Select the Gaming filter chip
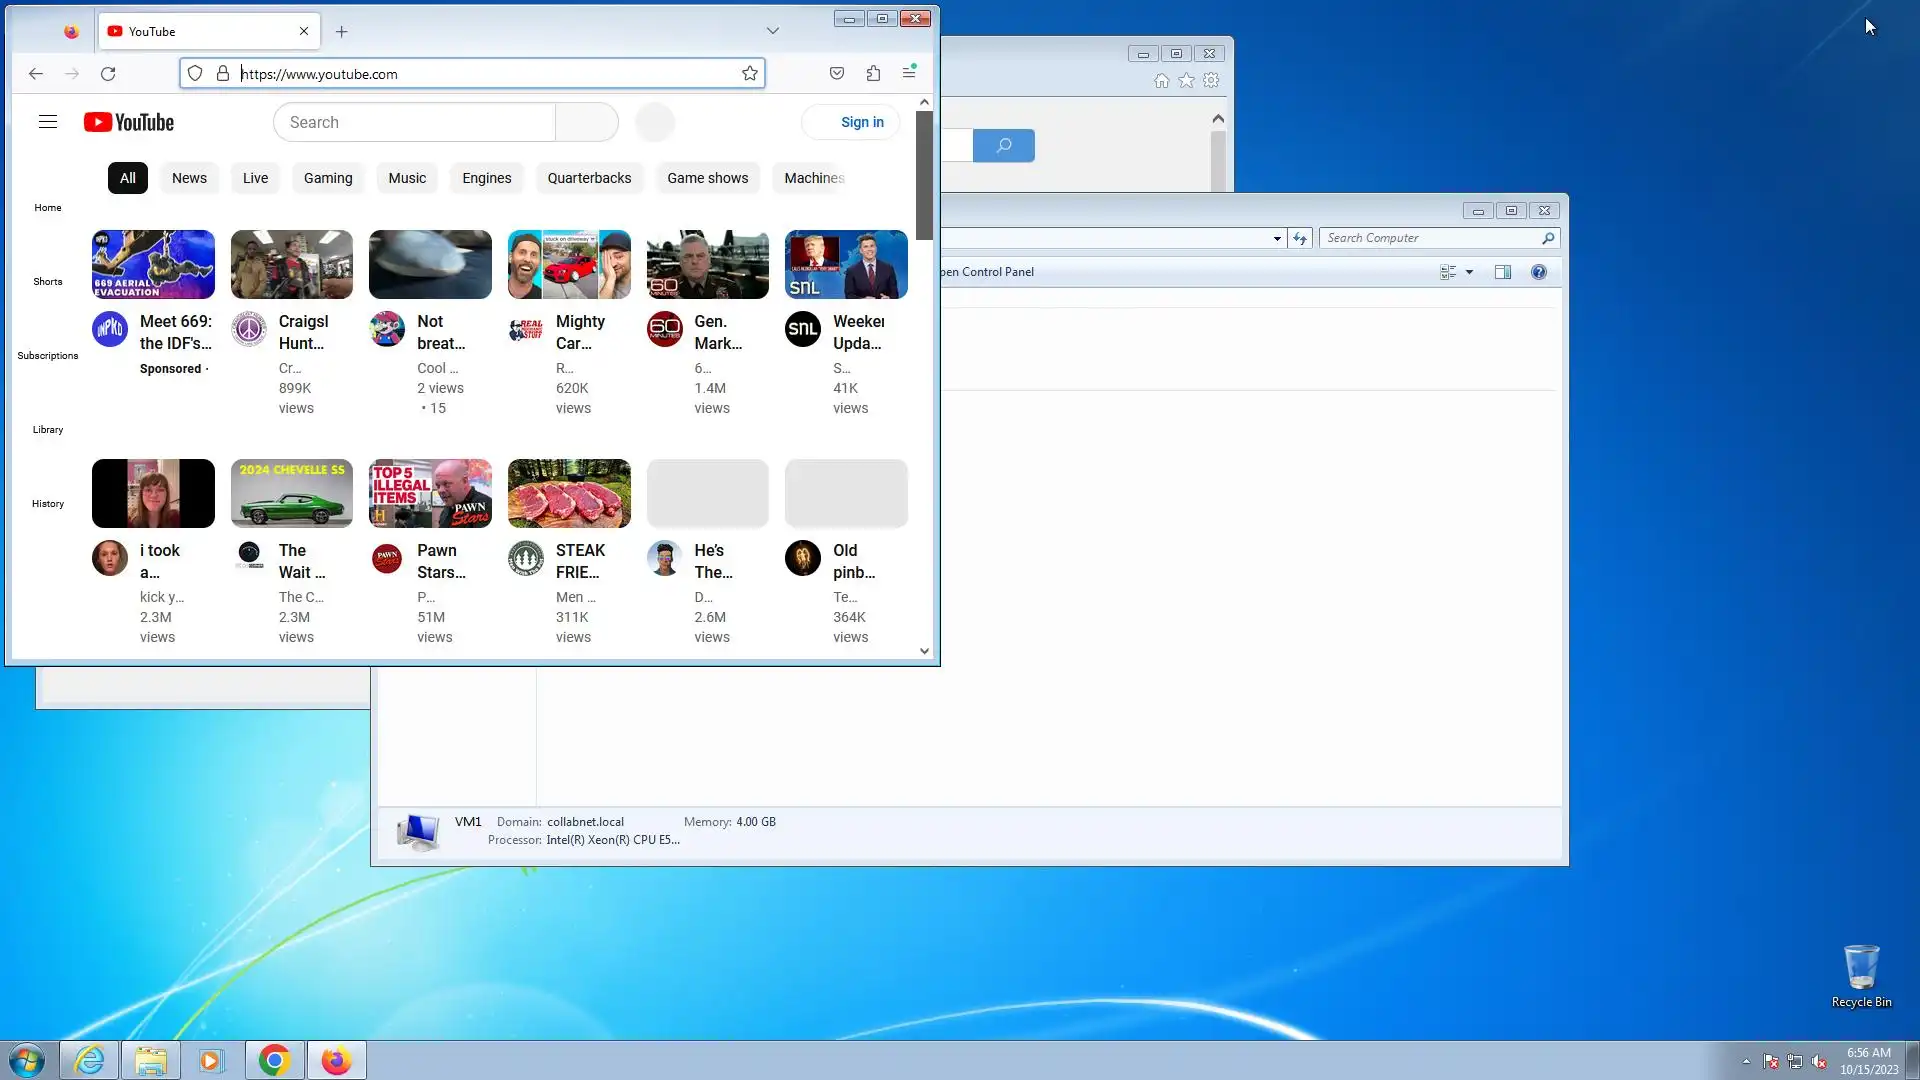Screen dimensions: 1920x1080 (x=328, y=178)
